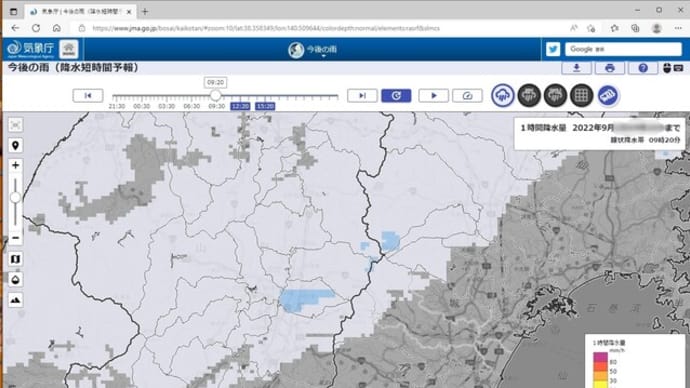Select the browser tab 気象庁

80,12
